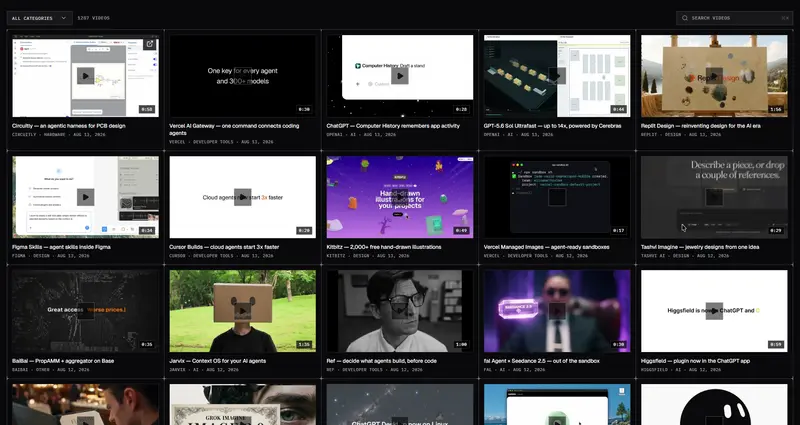Play the Tashvi Imagine jewelry video
This screenshot has height=425, width=800.
714,197
